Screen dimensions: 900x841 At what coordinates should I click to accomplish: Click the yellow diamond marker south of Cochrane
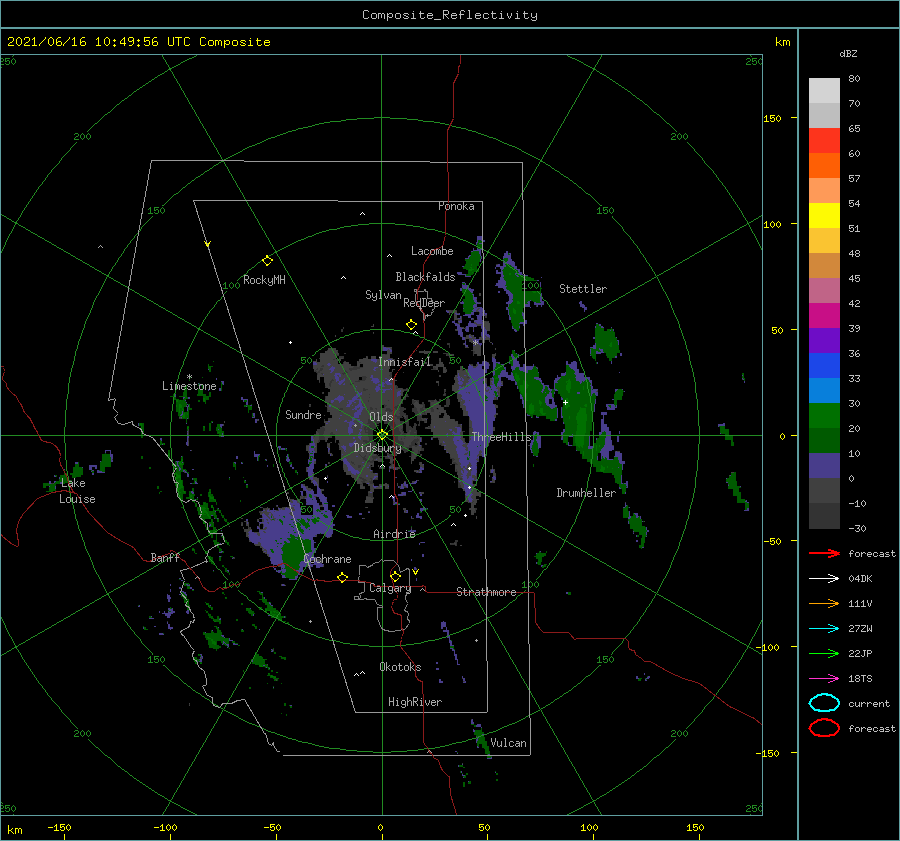(x=342, y=577)
